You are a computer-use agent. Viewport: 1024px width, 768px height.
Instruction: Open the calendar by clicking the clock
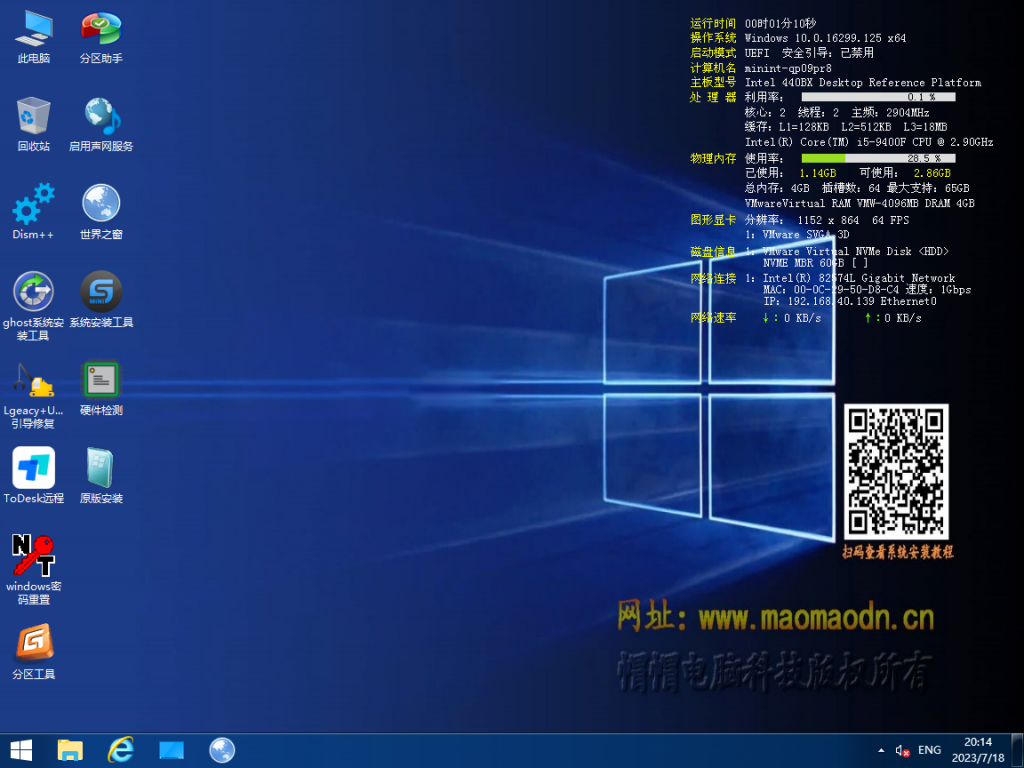coord(977,750)
